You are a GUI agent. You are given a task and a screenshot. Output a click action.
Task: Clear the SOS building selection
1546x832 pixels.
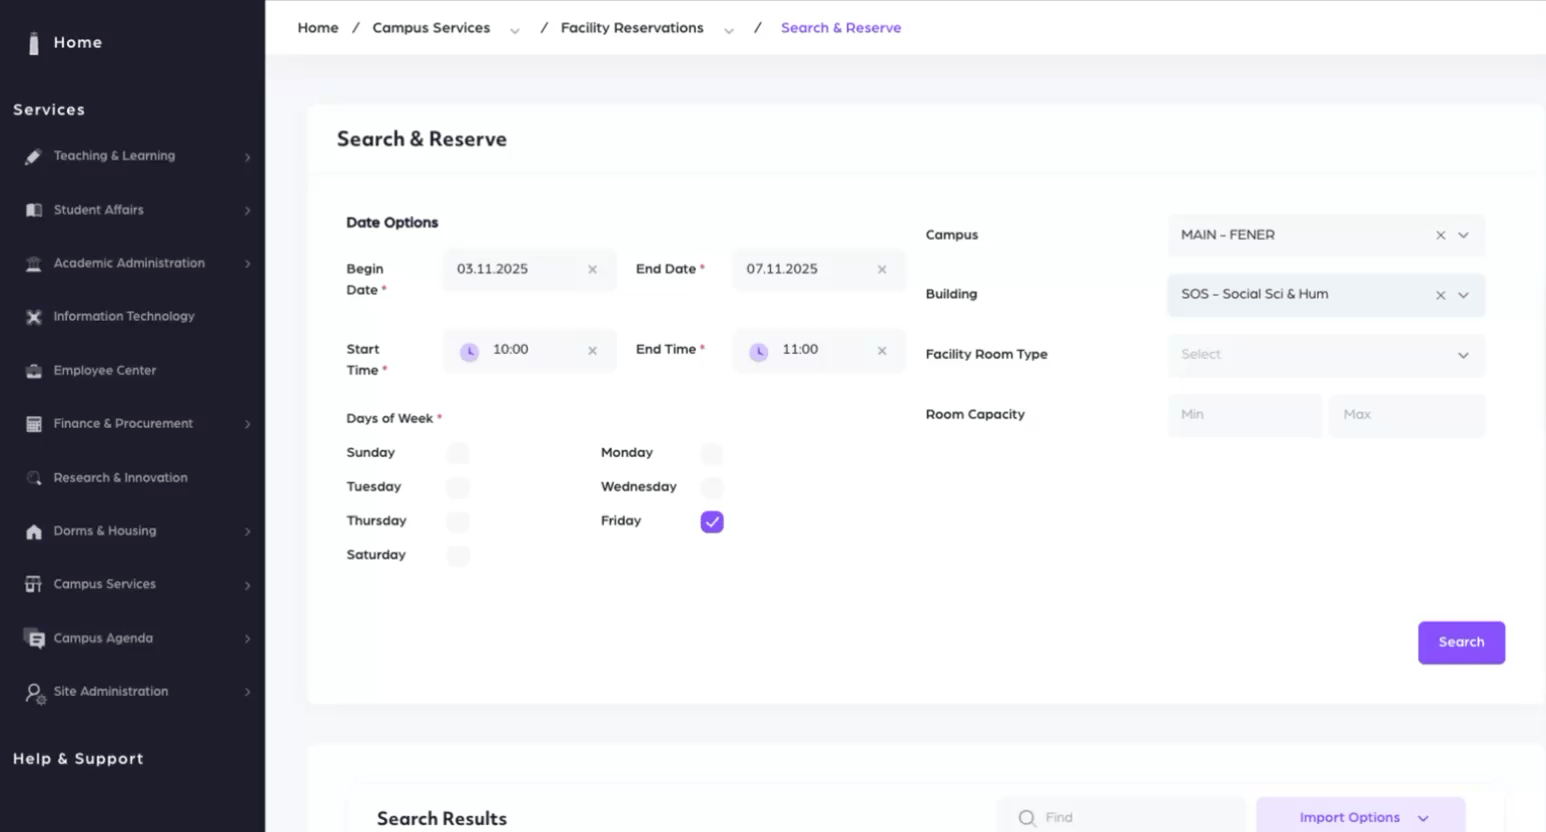(x=1440, y=296)
